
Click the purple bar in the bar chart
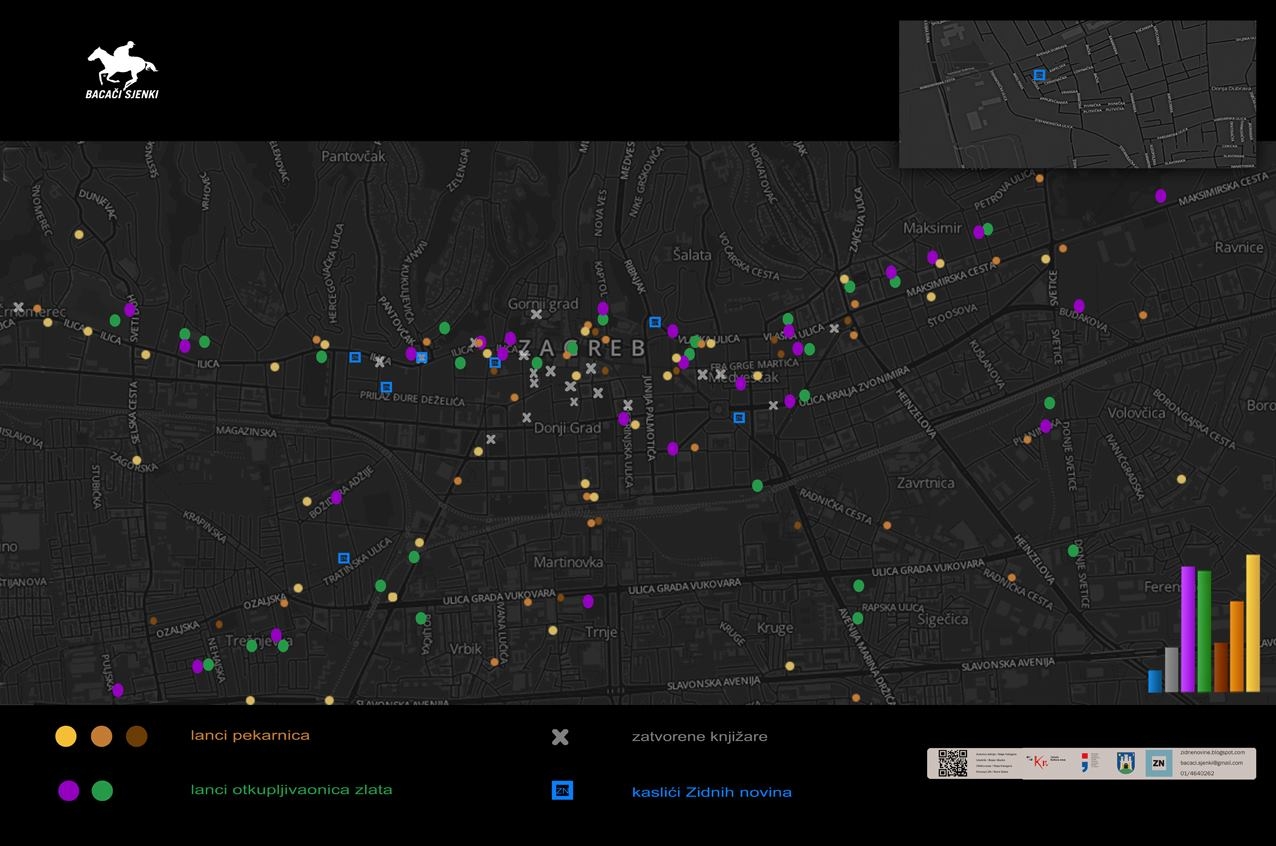pos(1188,629)
